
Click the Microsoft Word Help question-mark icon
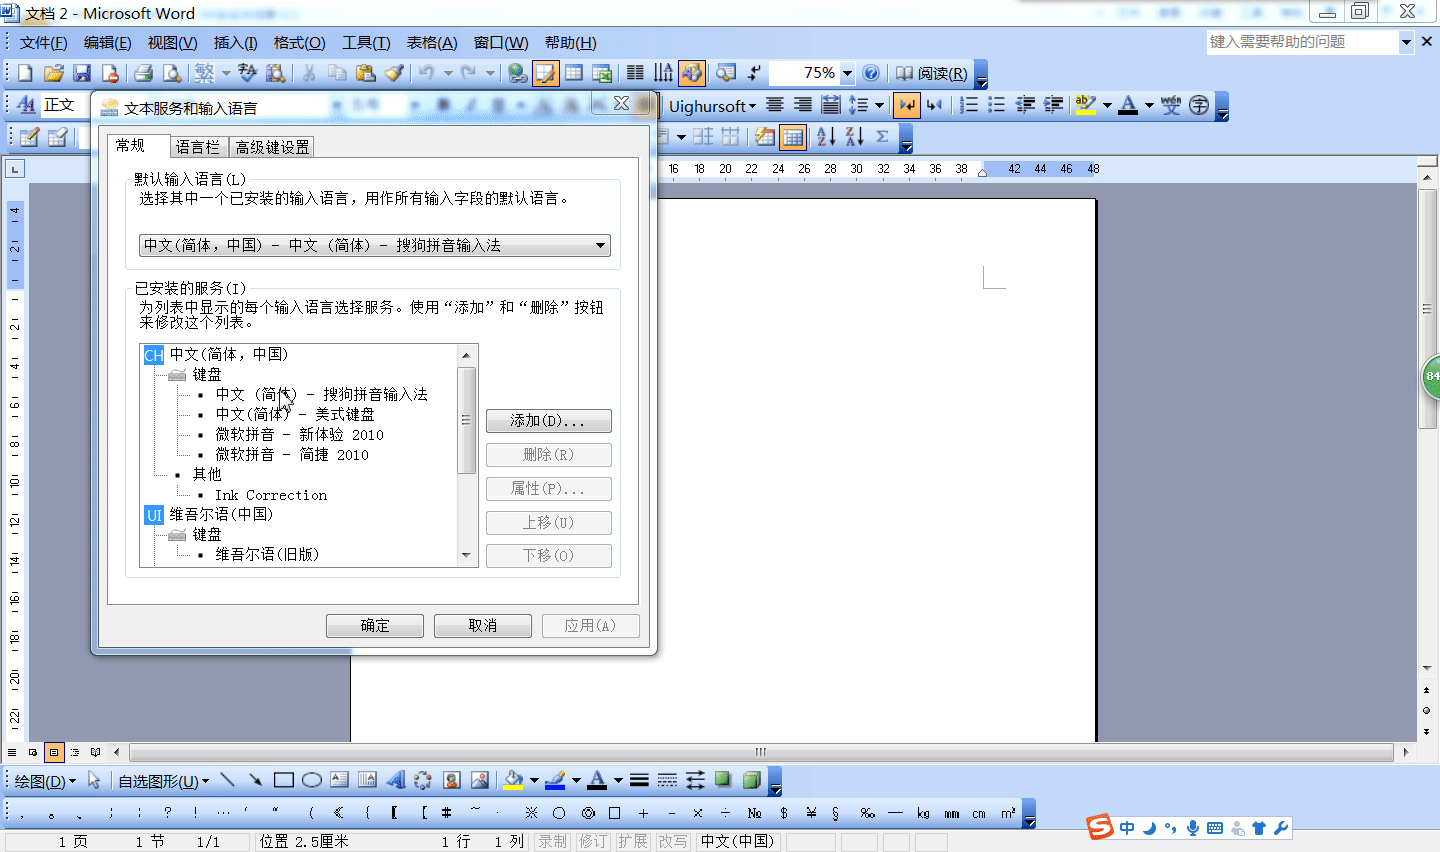[871, 73]
